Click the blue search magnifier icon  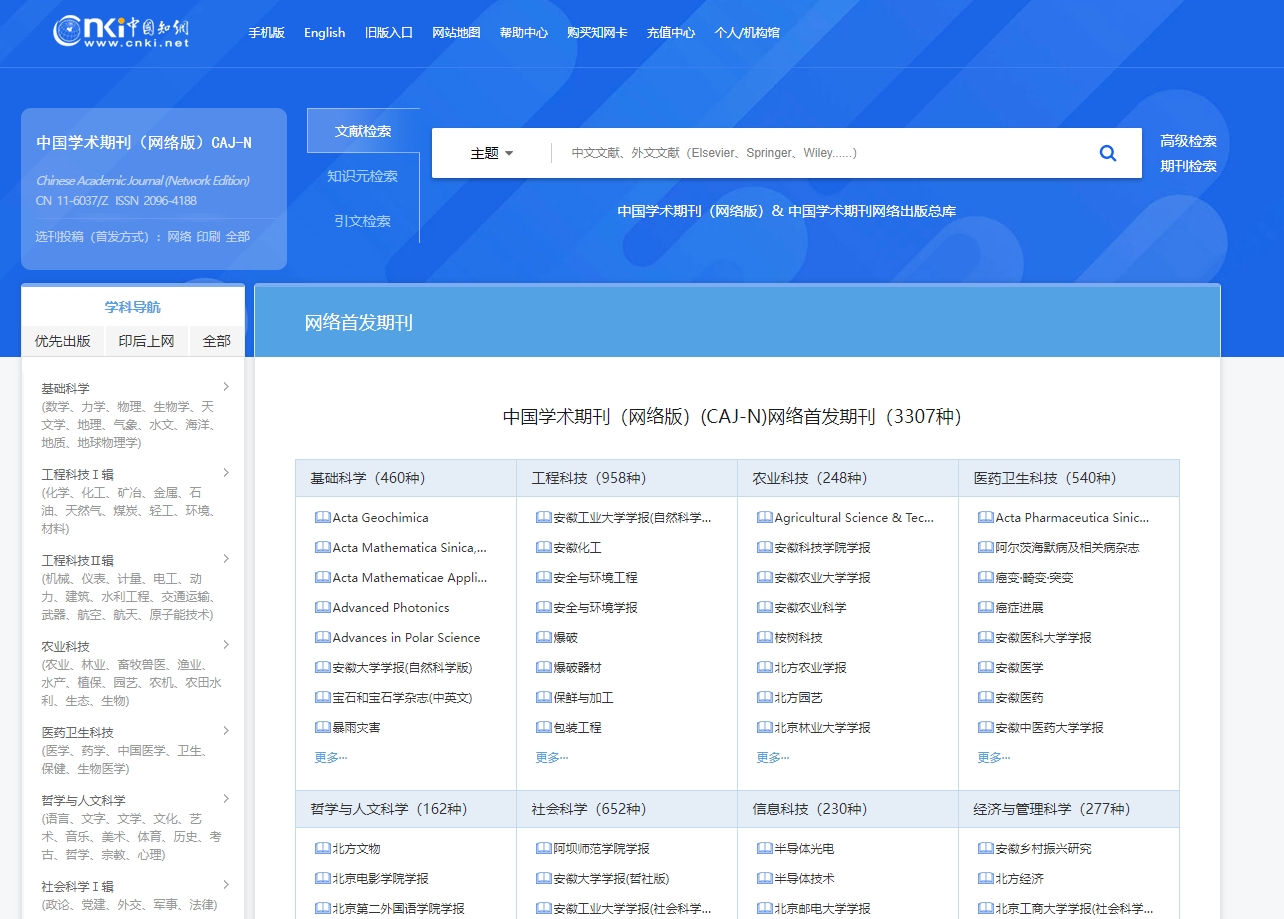(1108, 153)
